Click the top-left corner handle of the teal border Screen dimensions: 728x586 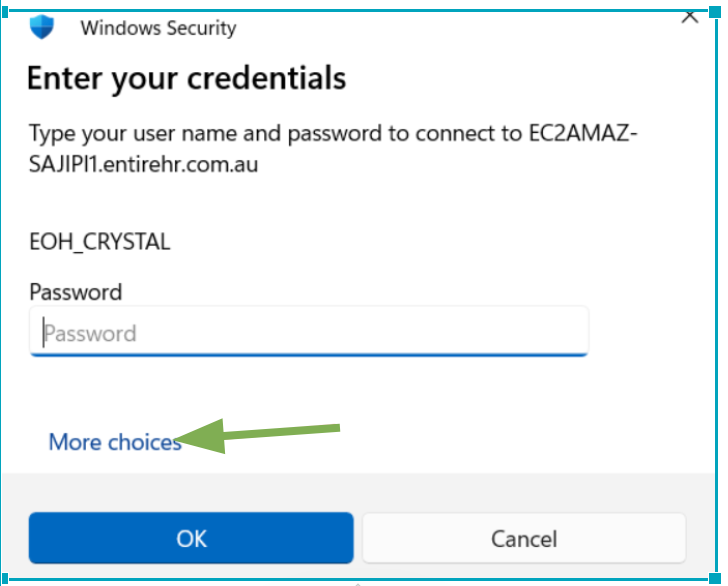[4, 9]
